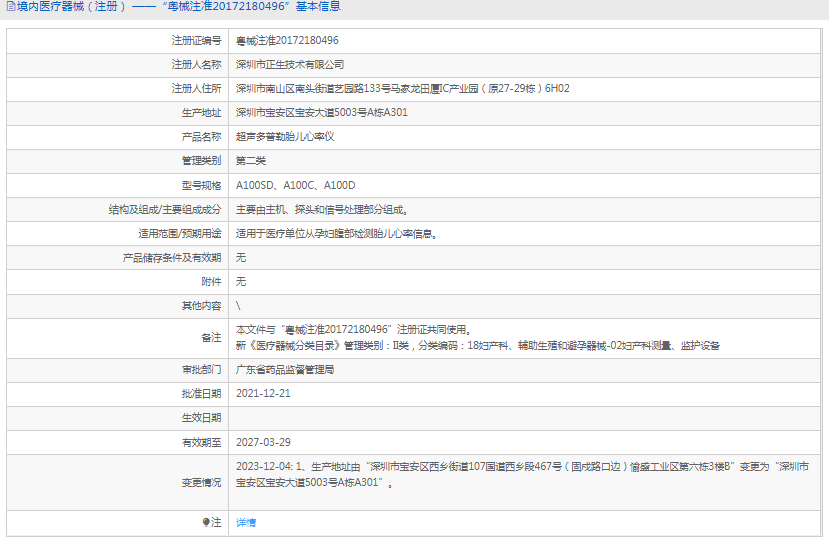The height and width of the screenshot is (543, 829).
Task: Select expiry date 2027-03-29
Action: 263,442
